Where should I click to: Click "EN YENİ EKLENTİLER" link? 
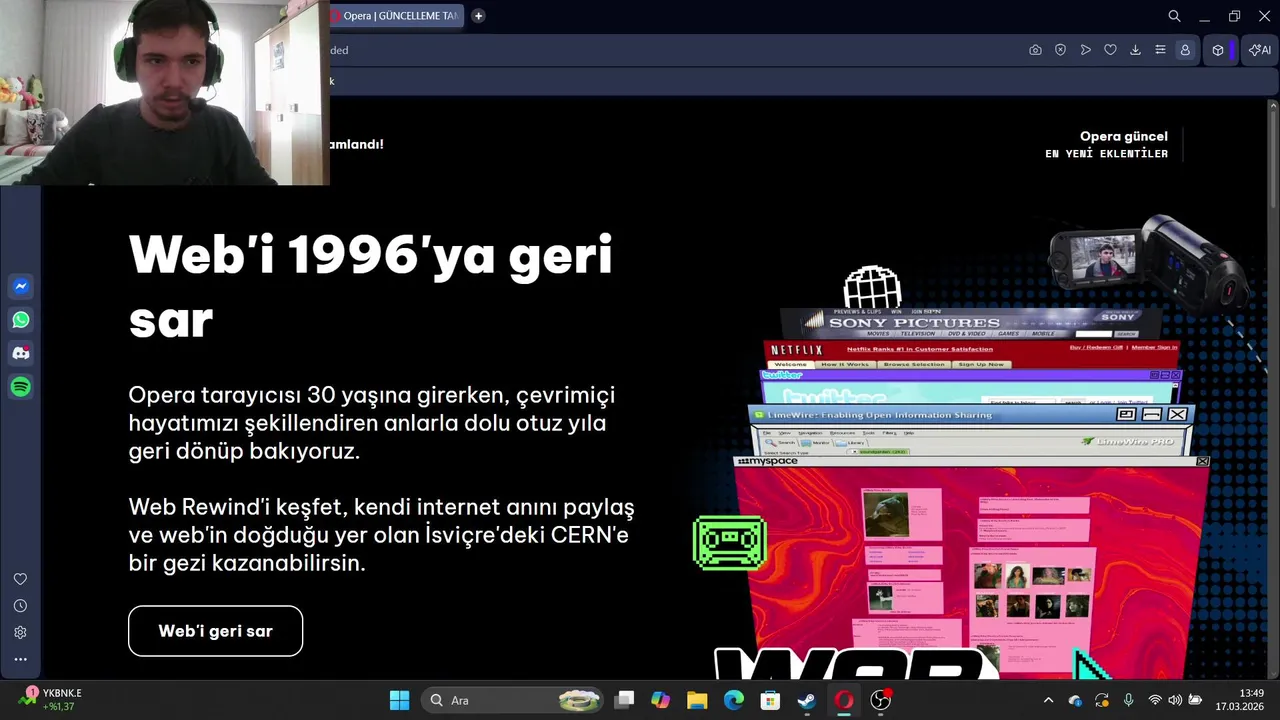(1106, 154)
